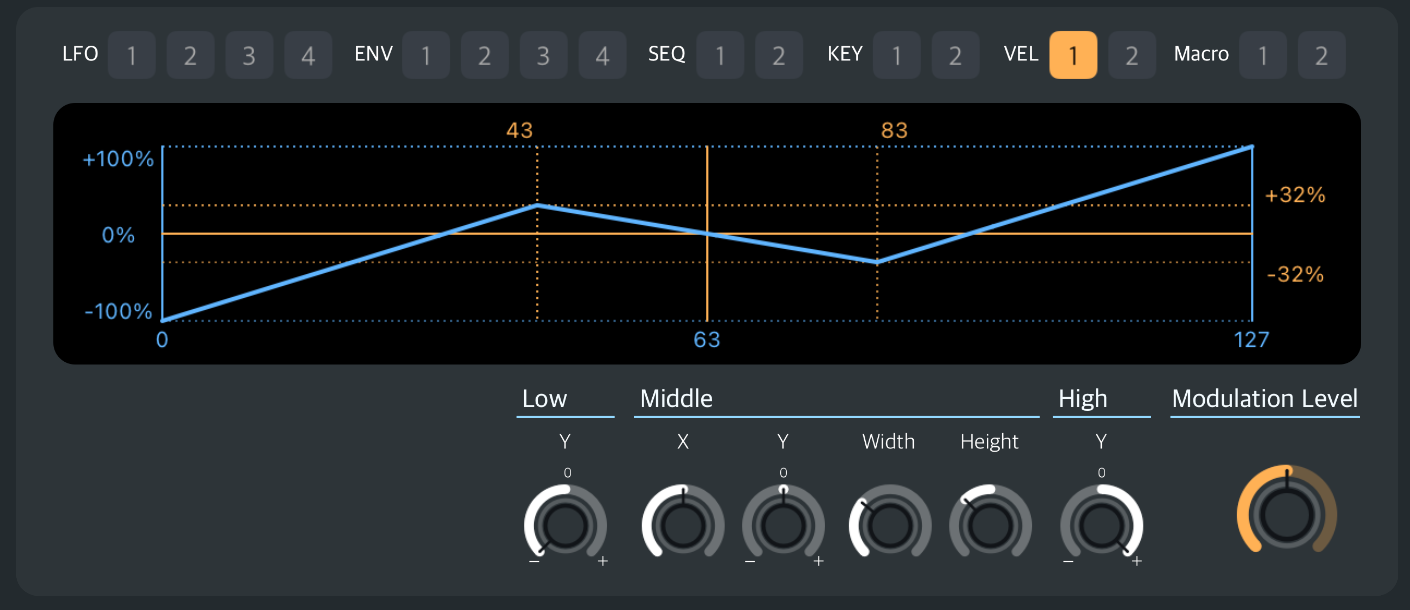Switch to VEL source 2
1410x610 pixels.
(x=1132, y=55)
